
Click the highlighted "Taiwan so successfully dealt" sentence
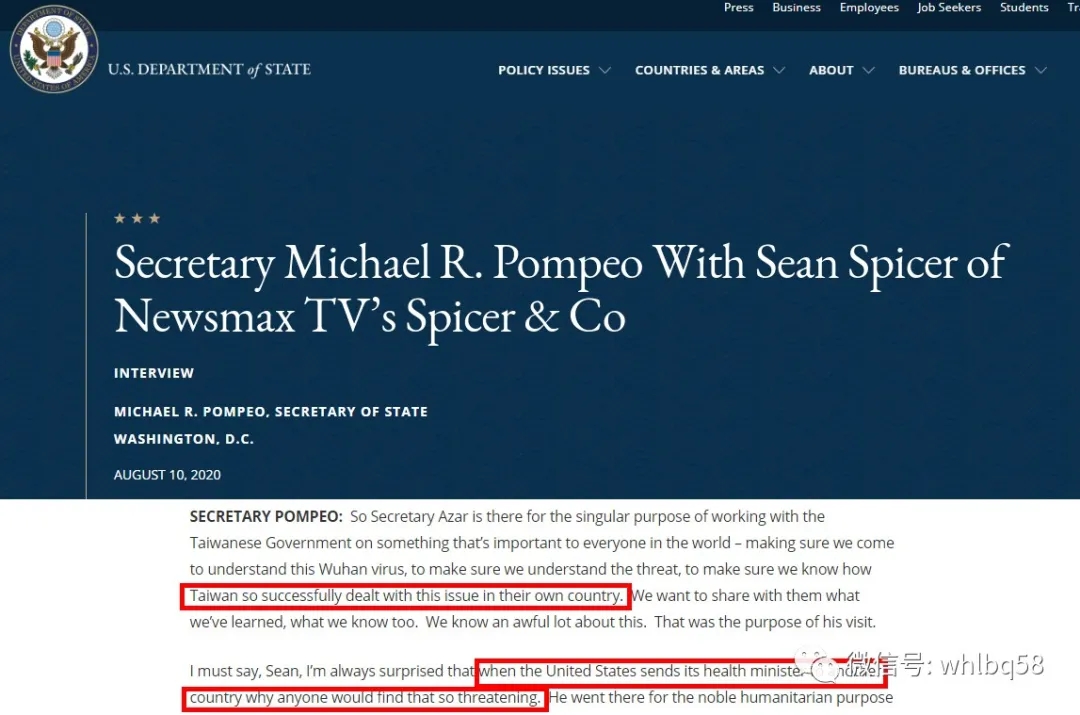[406, 597]
